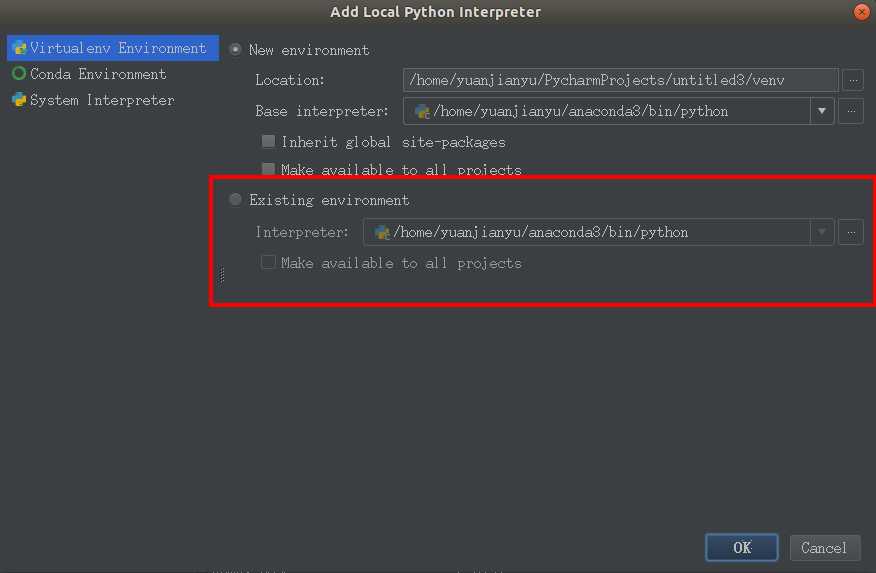Viewport: 876px width, 573px height.
Task: Expand the Existing environment Interpreter dropdown arrow
Action: coord(822,232)
